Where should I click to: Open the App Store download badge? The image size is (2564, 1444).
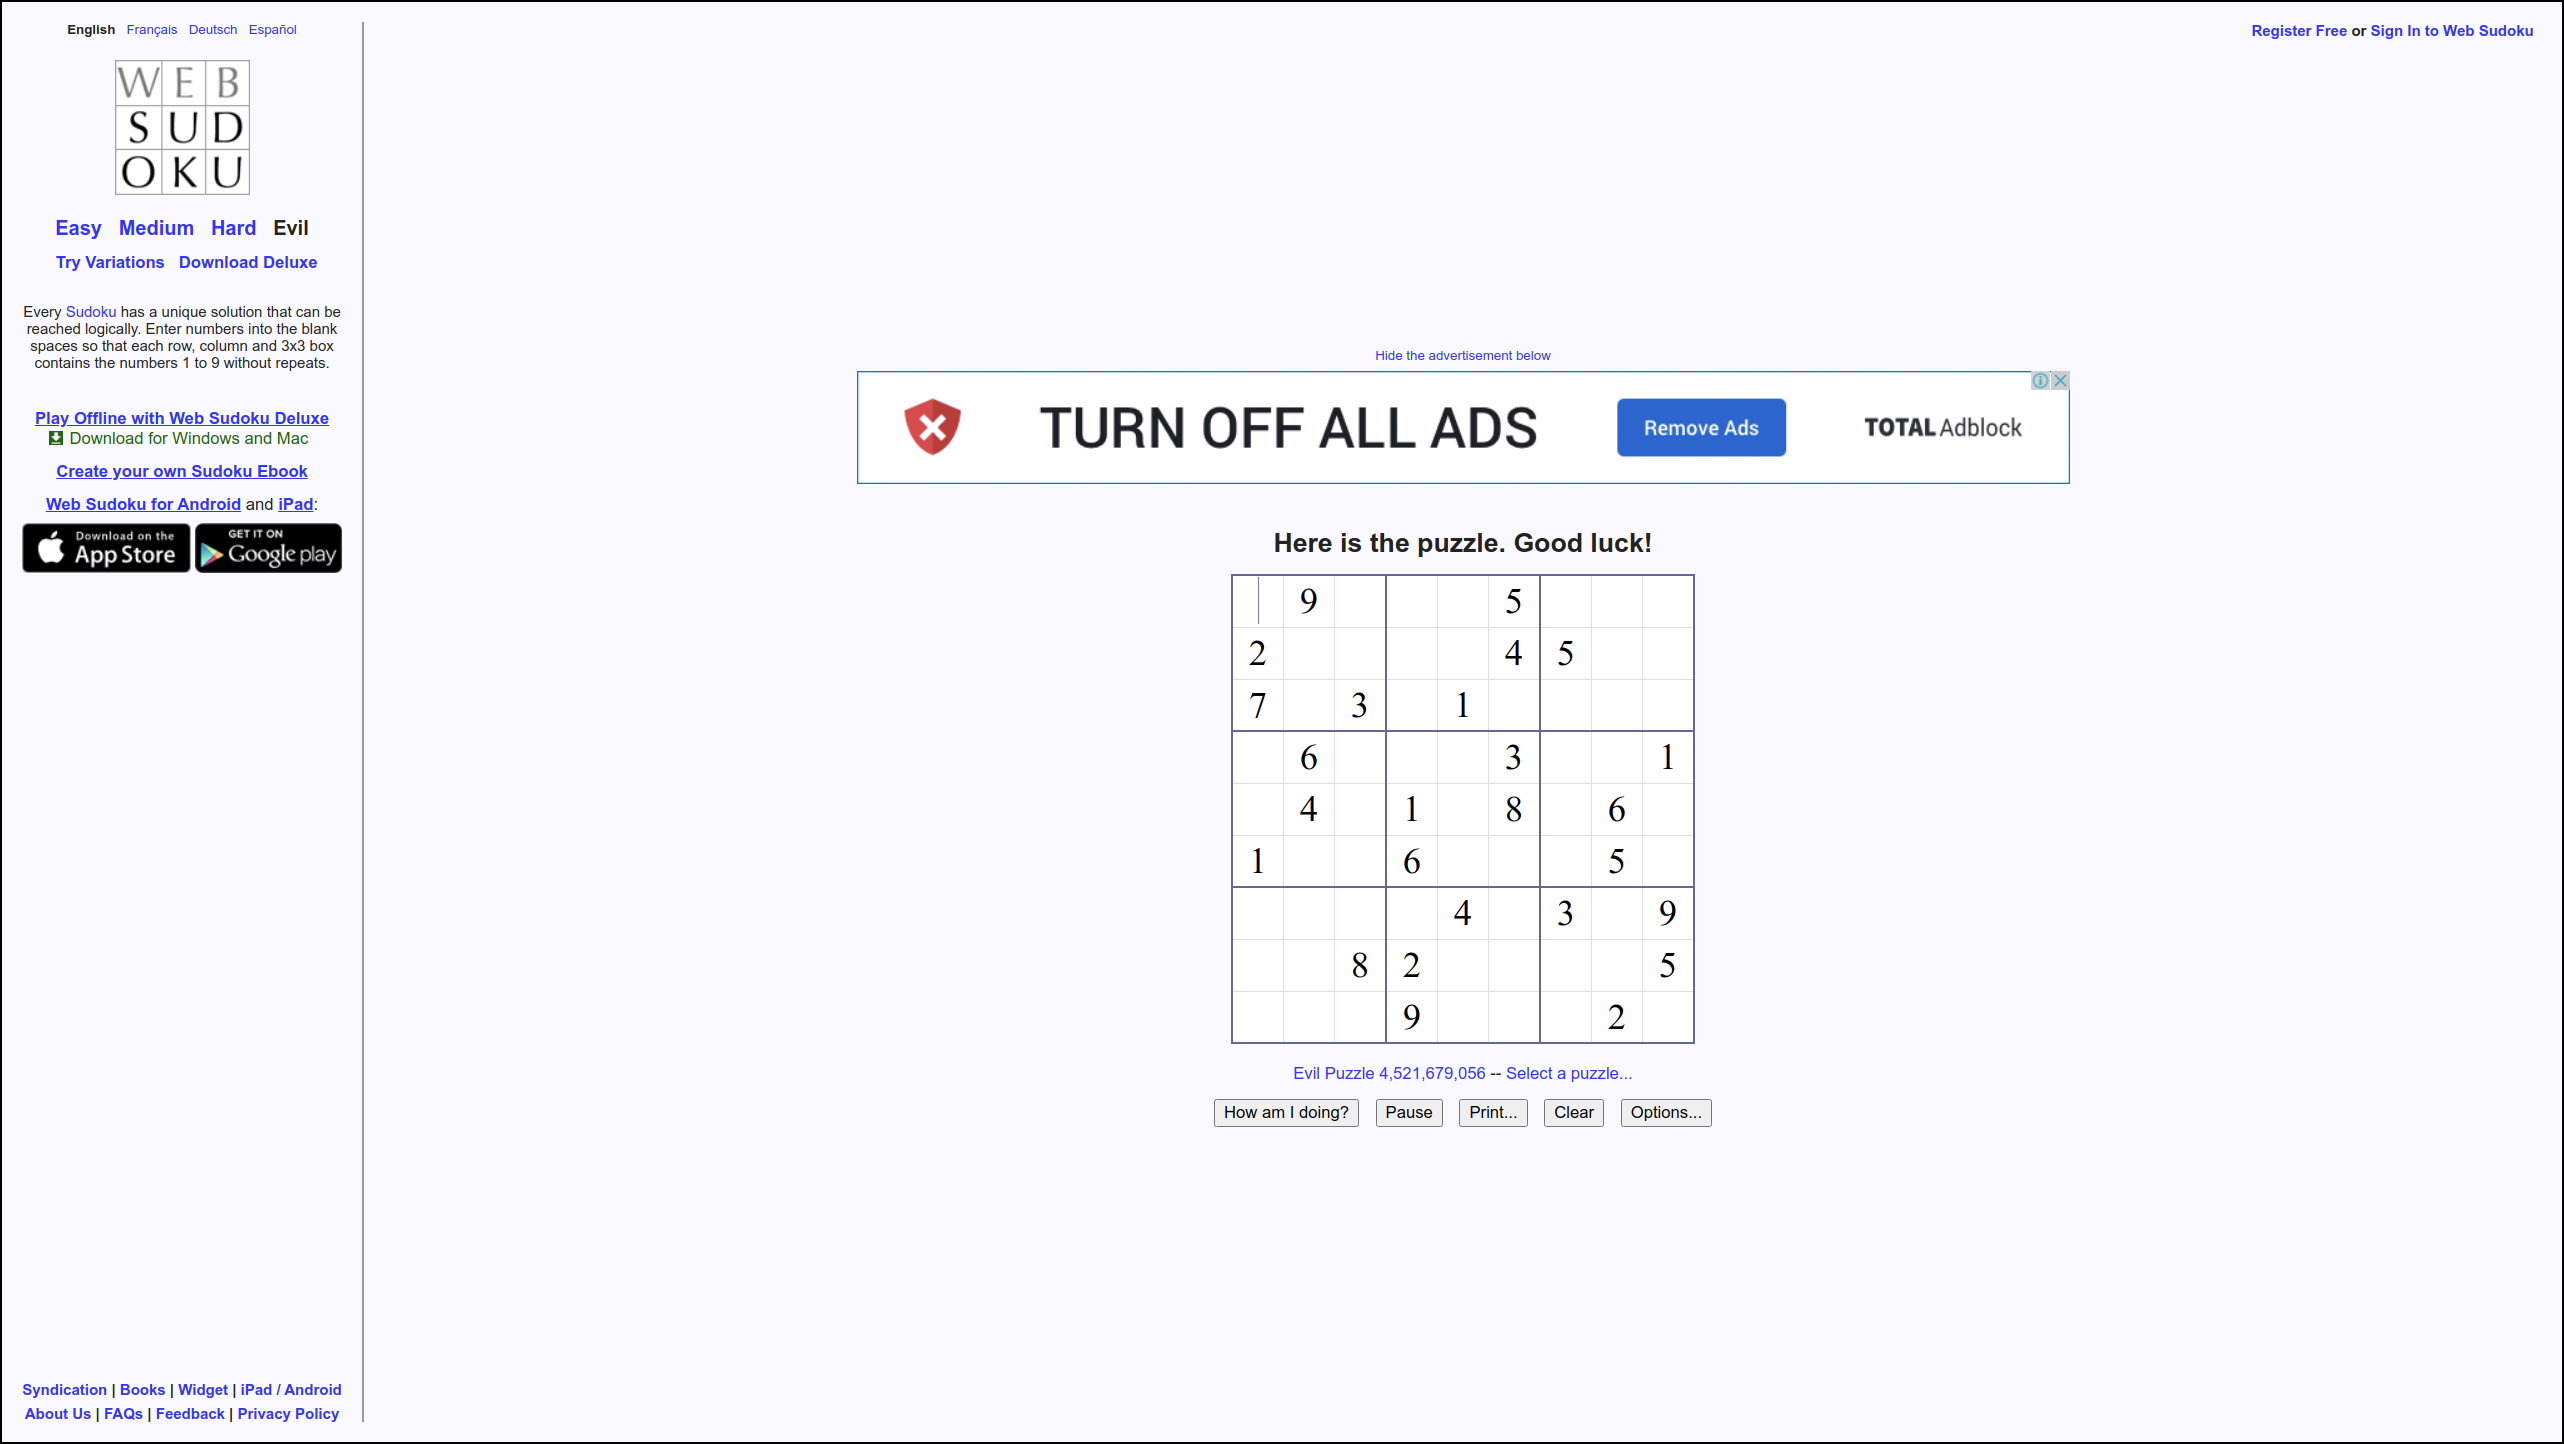[106, 548]
